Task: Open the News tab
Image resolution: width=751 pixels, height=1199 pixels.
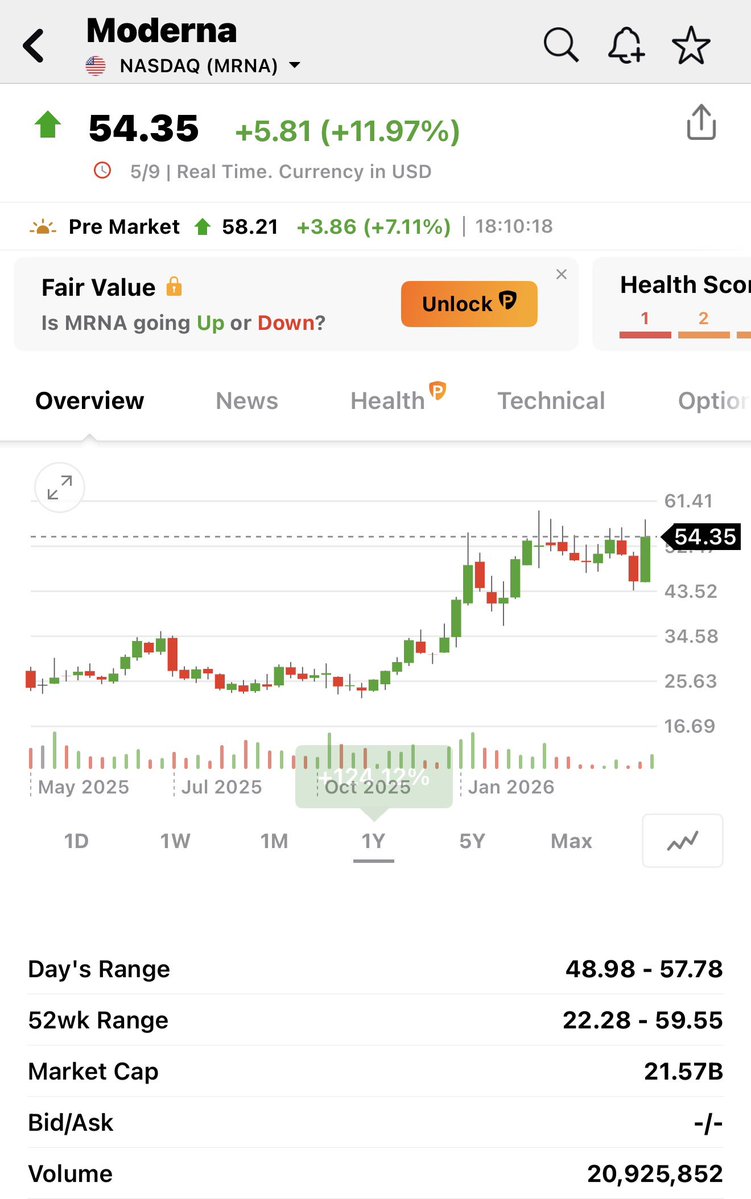Action: click(x=246, y=401)
